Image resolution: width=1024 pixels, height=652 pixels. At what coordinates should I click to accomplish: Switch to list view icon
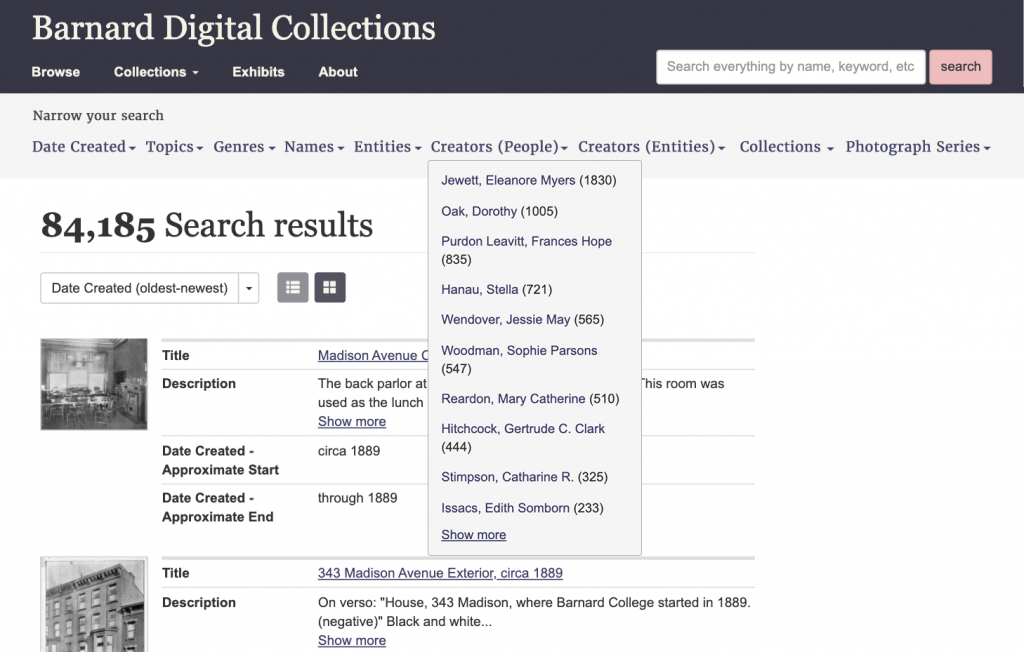[293, 287]
